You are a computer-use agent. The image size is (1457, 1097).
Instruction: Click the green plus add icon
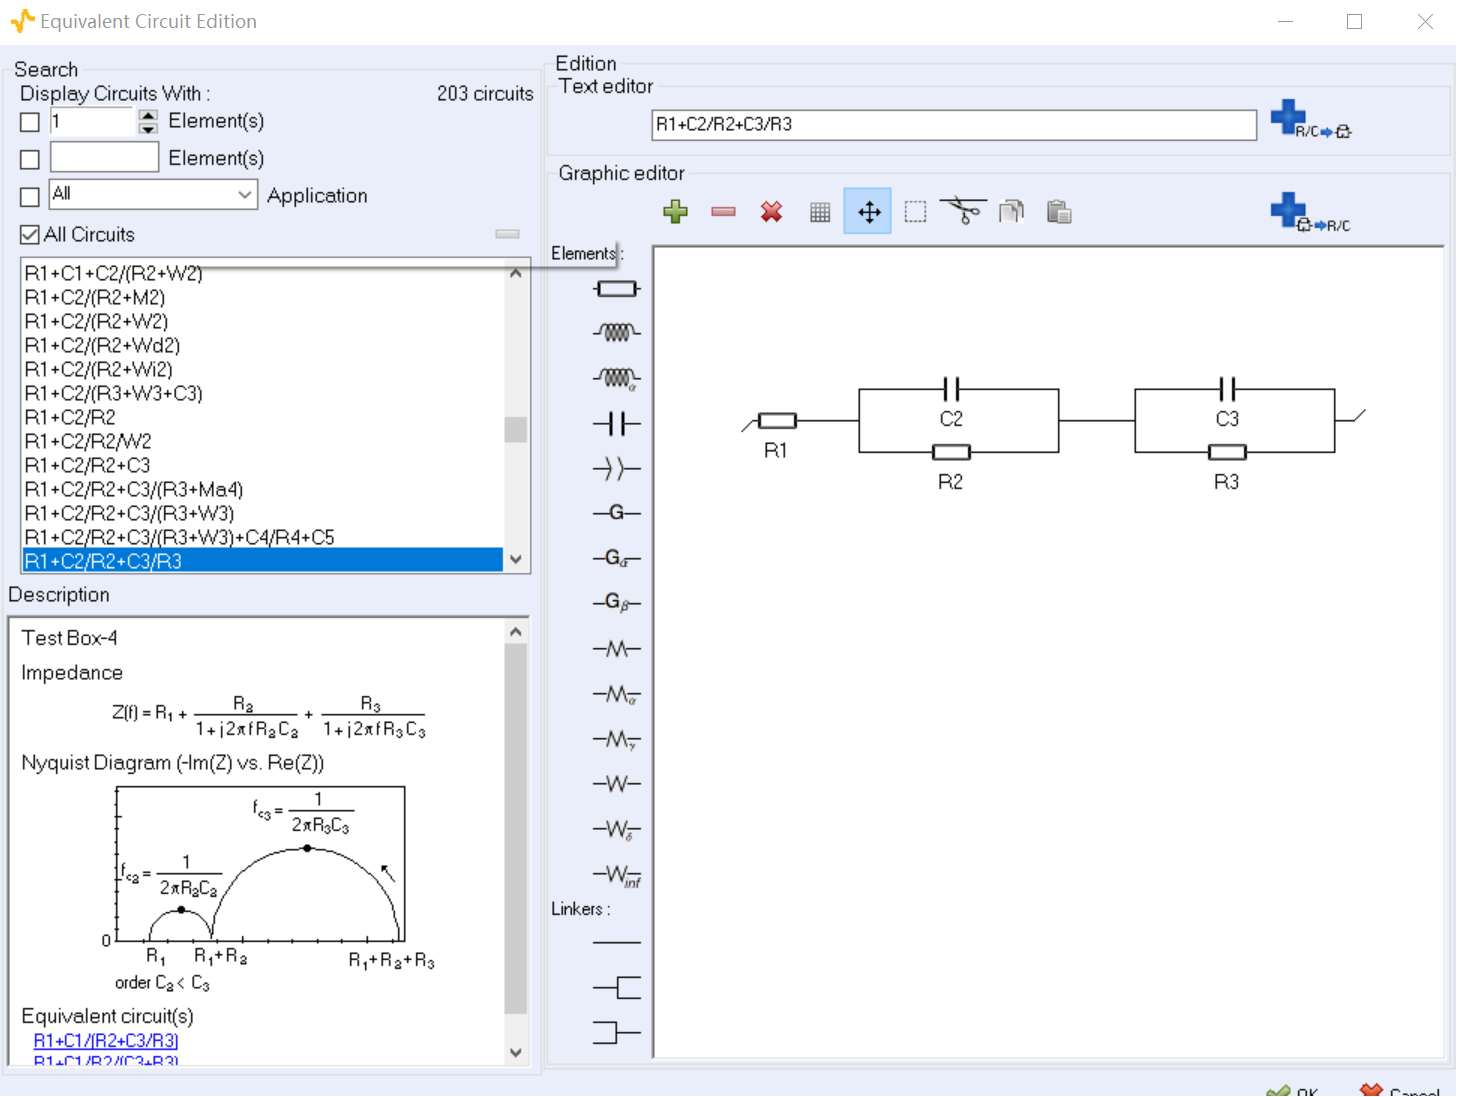pyautogui.click(x=676, y=212)
